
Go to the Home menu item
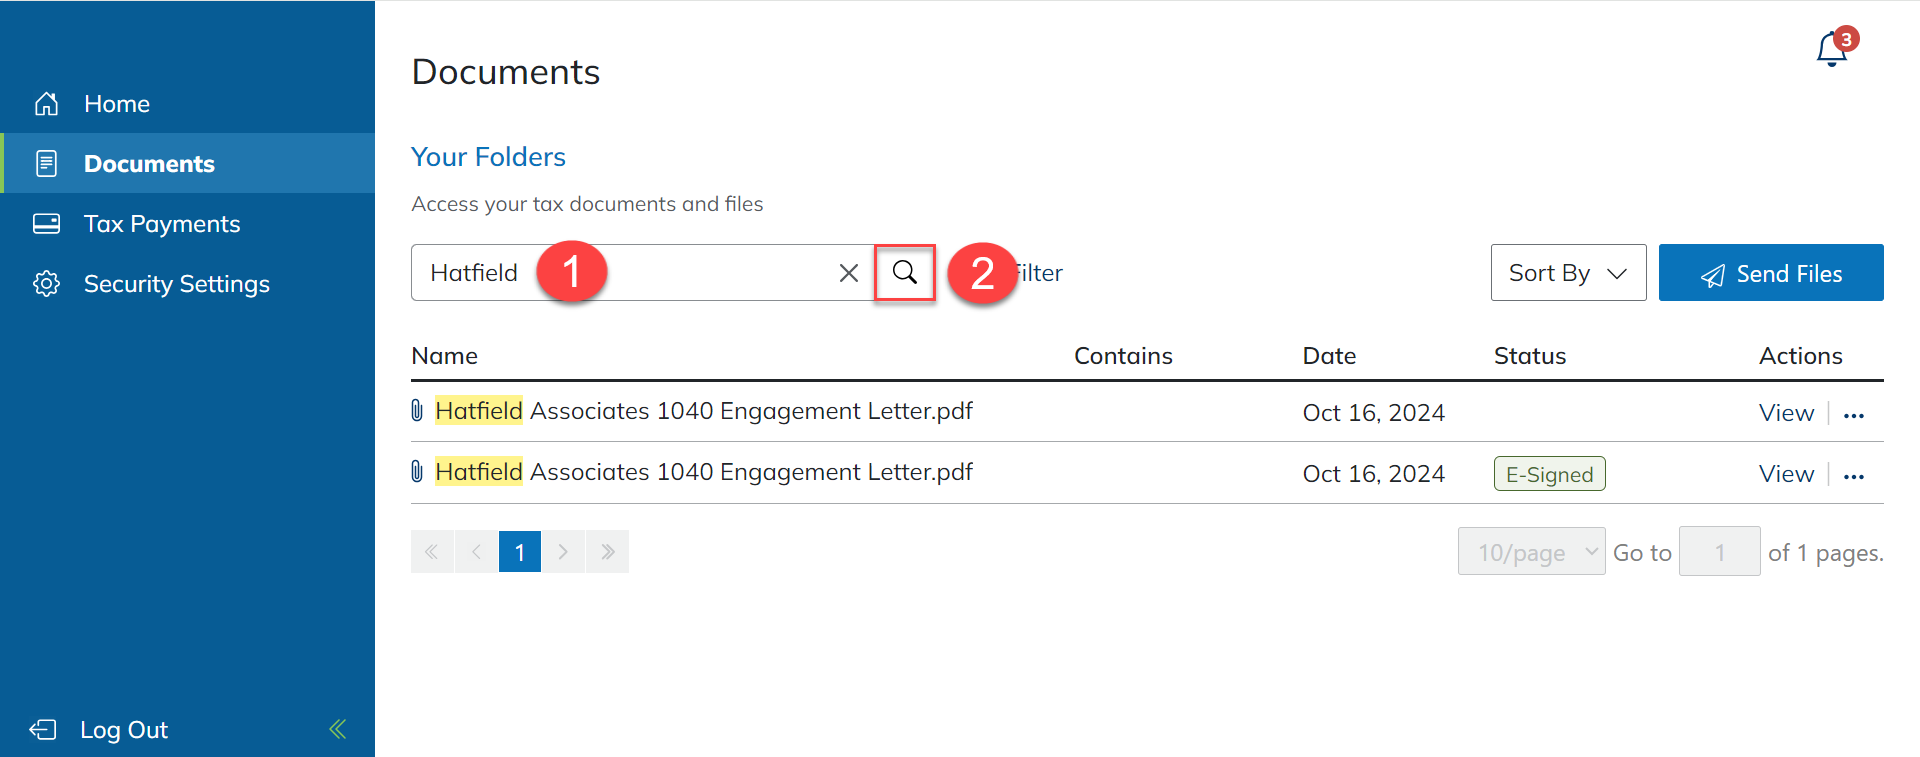(117, 104)
